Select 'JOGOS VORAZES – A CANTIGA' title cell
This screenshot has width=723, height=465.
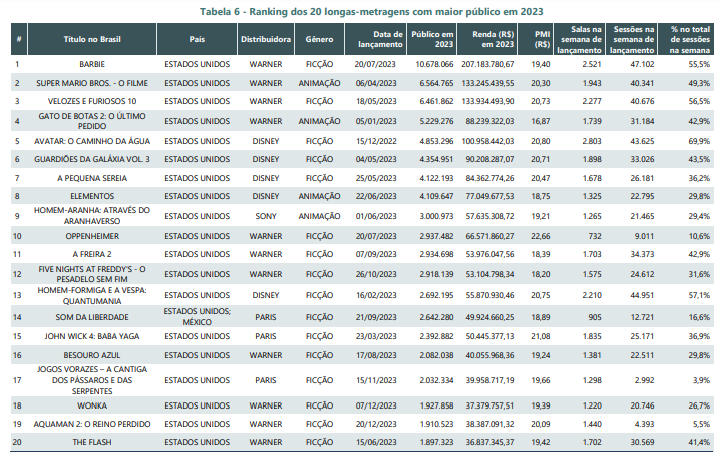[x=92, y=380]
